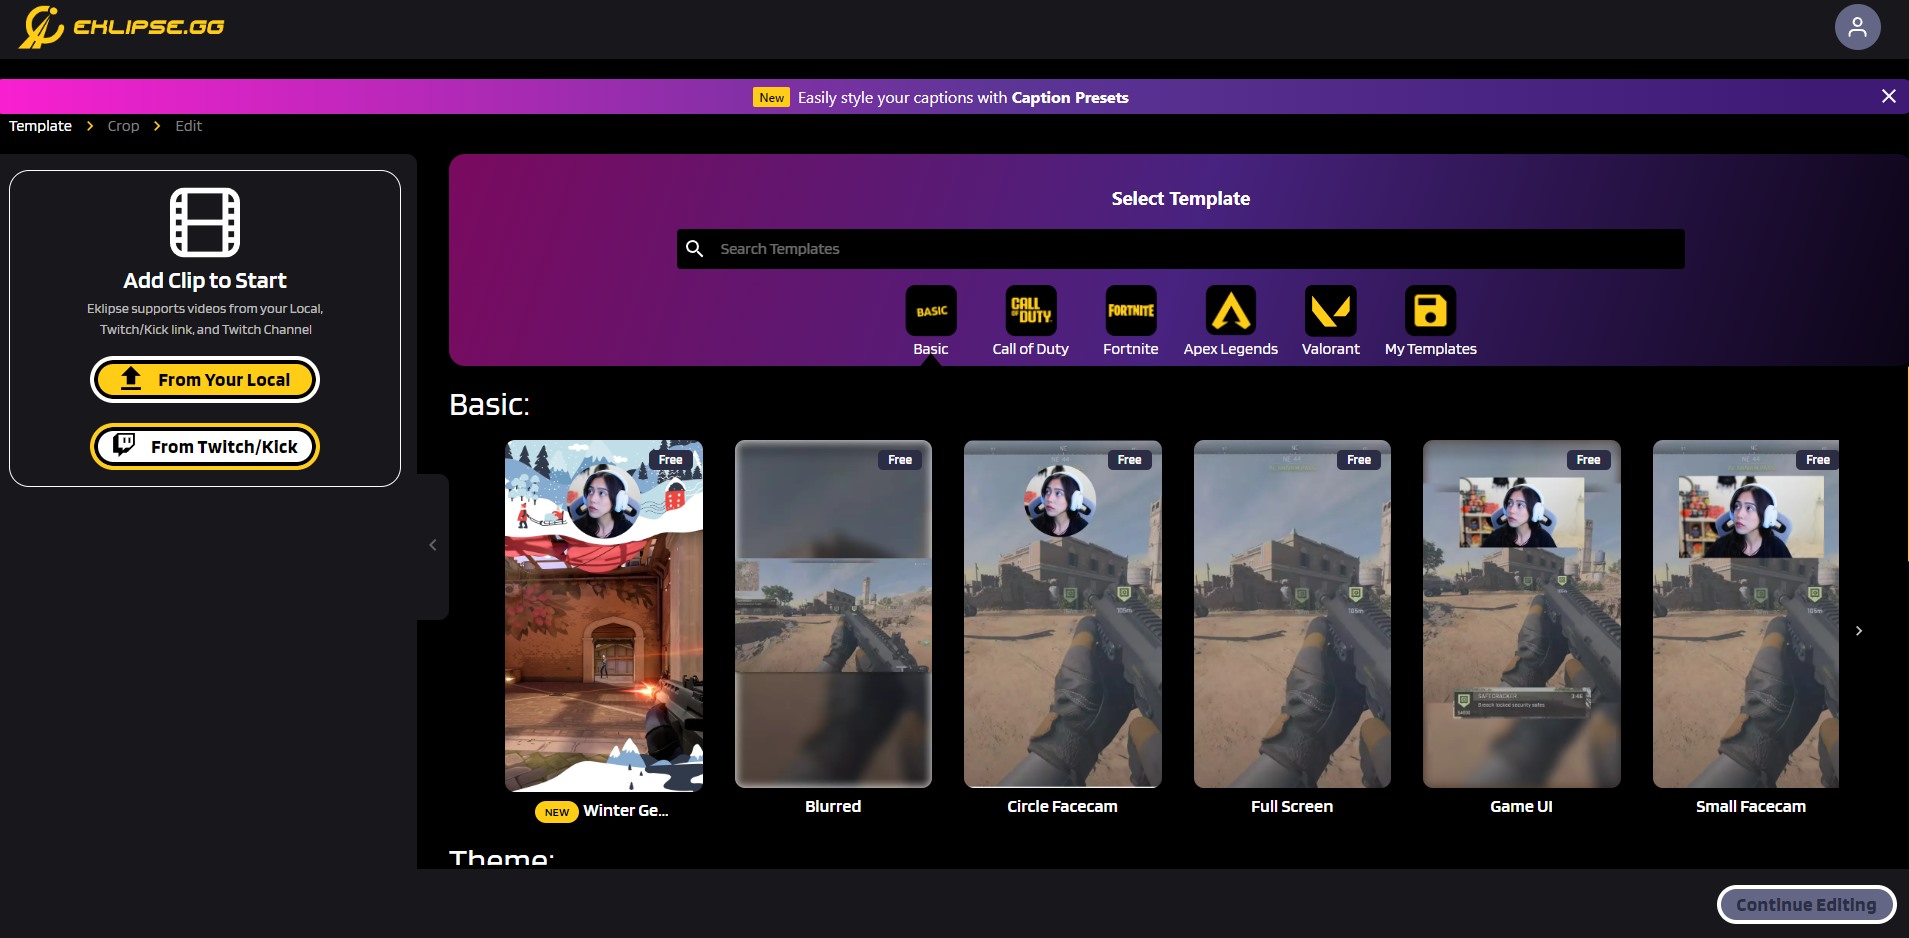Click the "Select Template" heading text
Viewport: 1909px width, 938px height.
tap(1181, 199)
